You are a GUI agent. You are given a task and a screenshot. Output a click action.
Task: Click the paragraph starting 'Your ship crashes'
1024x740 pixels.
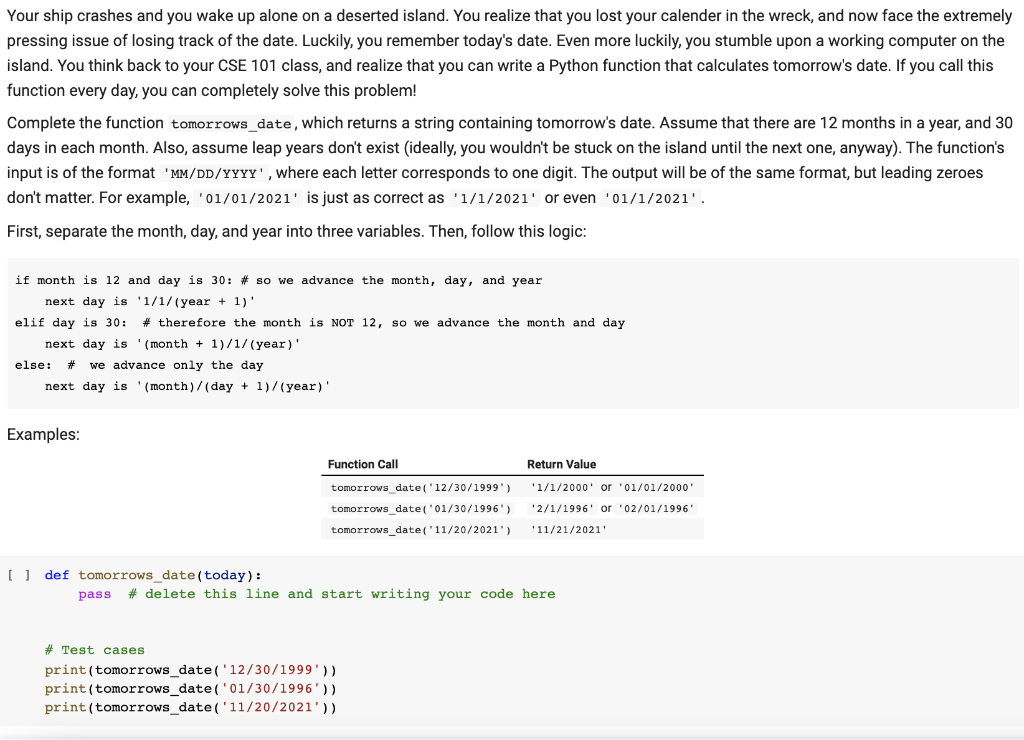[509, 54]
